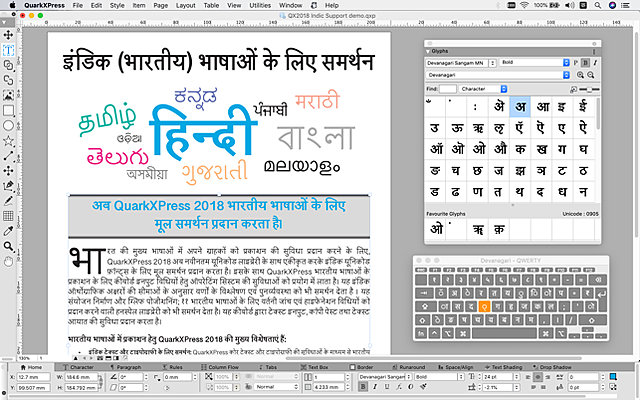This screenshot has height=400, width=640.
Task: Select the freehand Pencil drawing tool
Action: 8,201
